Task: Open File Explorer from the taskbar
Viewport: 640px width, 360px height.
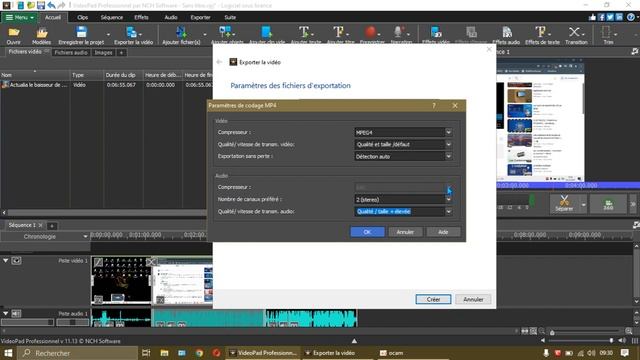Action: pos(164,353)
